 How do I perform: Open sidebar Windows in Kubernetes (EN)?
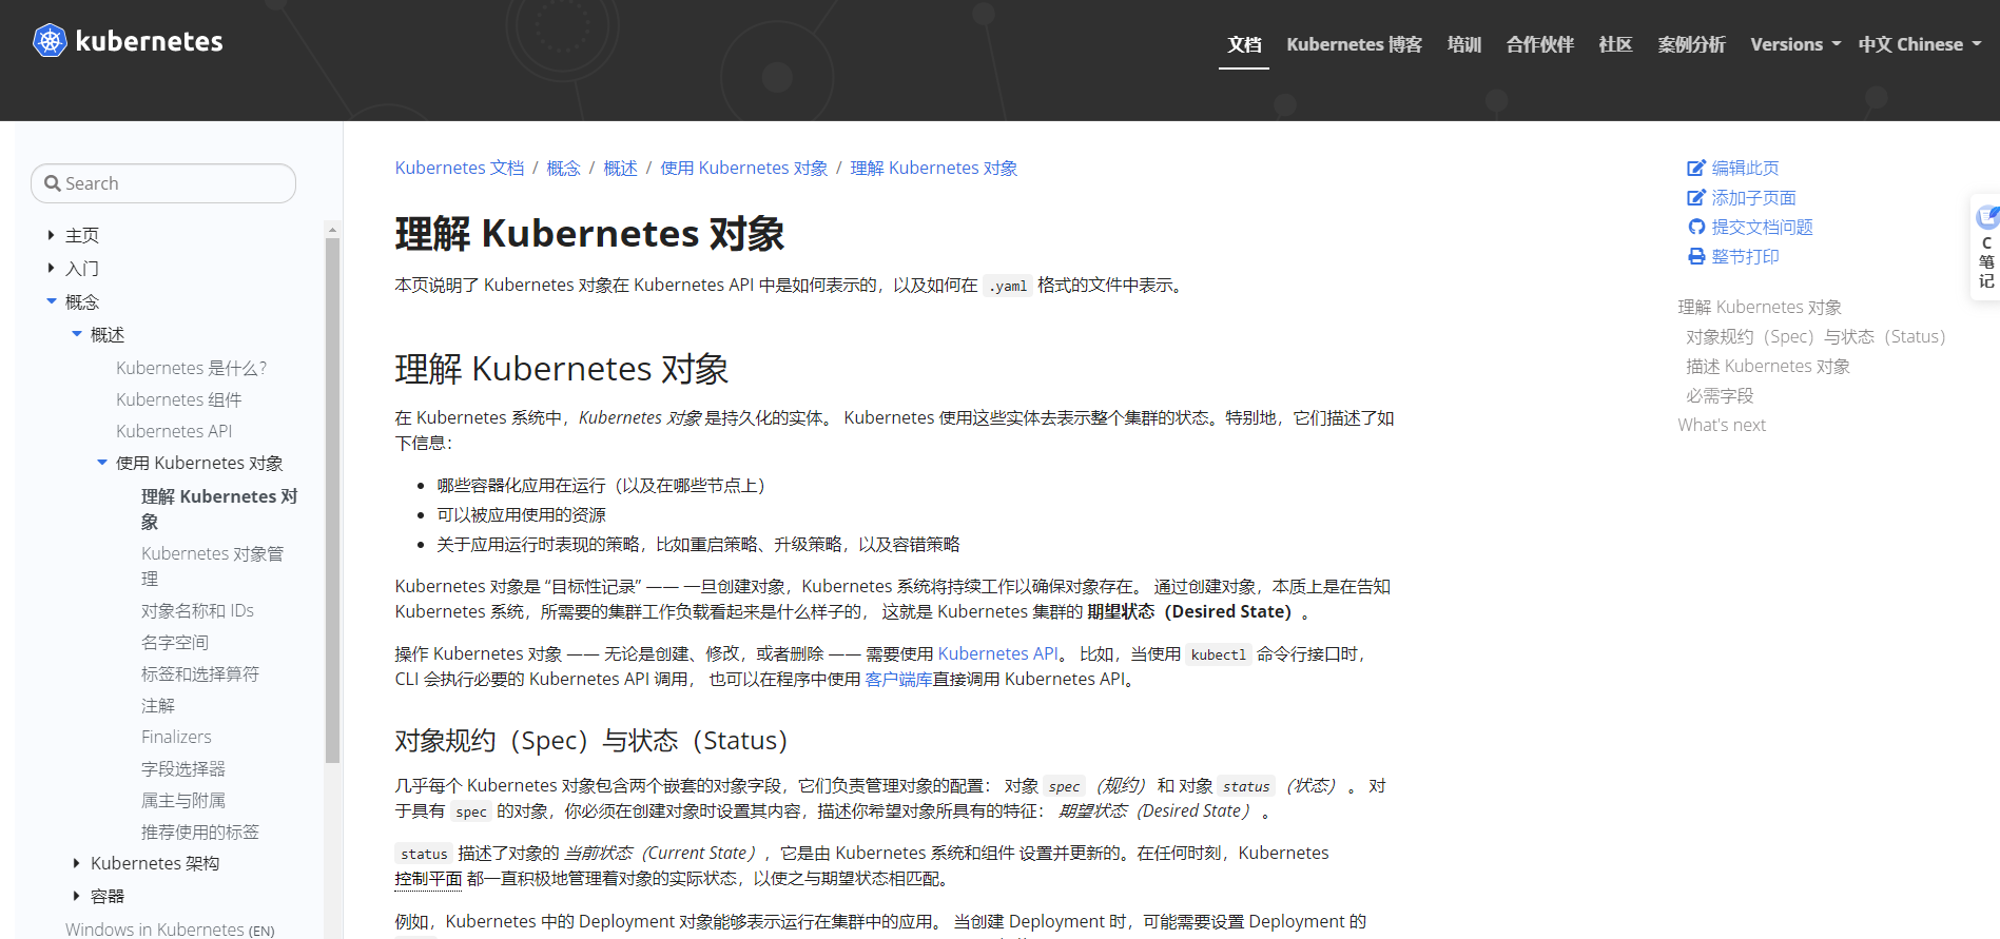point(170,929)
